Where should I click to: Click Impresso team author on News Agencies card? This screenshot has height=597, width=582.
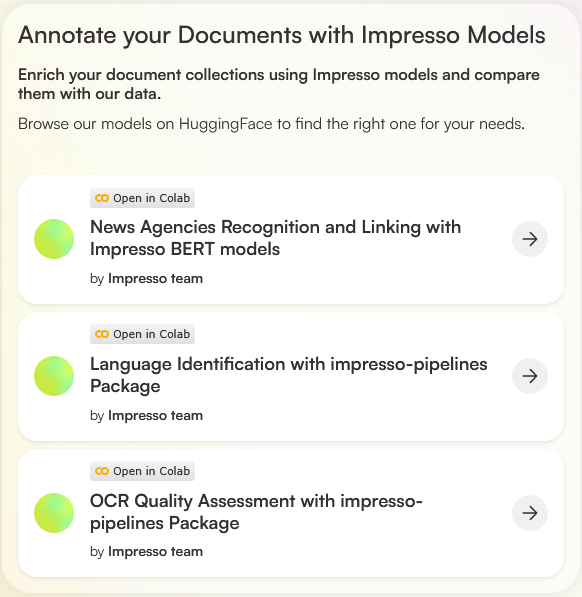[x=155, y=278]
